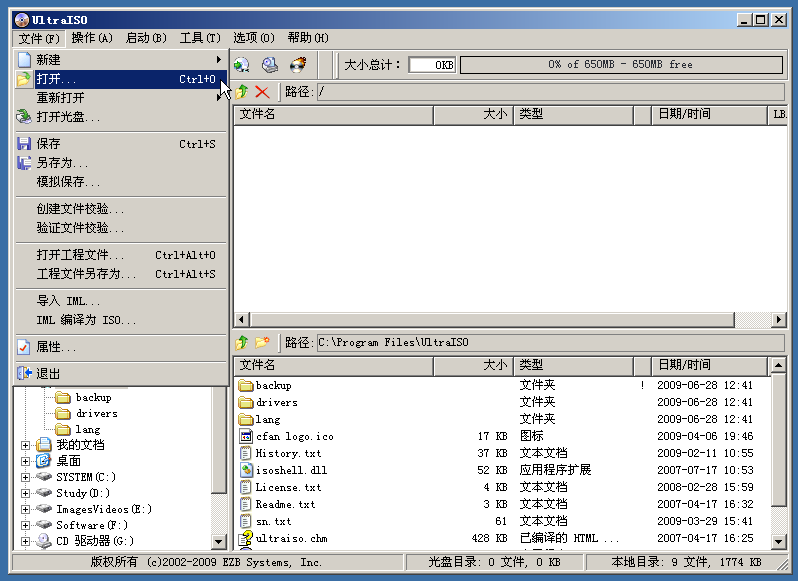Click the CD drive icon in tree

coord(44,541)
